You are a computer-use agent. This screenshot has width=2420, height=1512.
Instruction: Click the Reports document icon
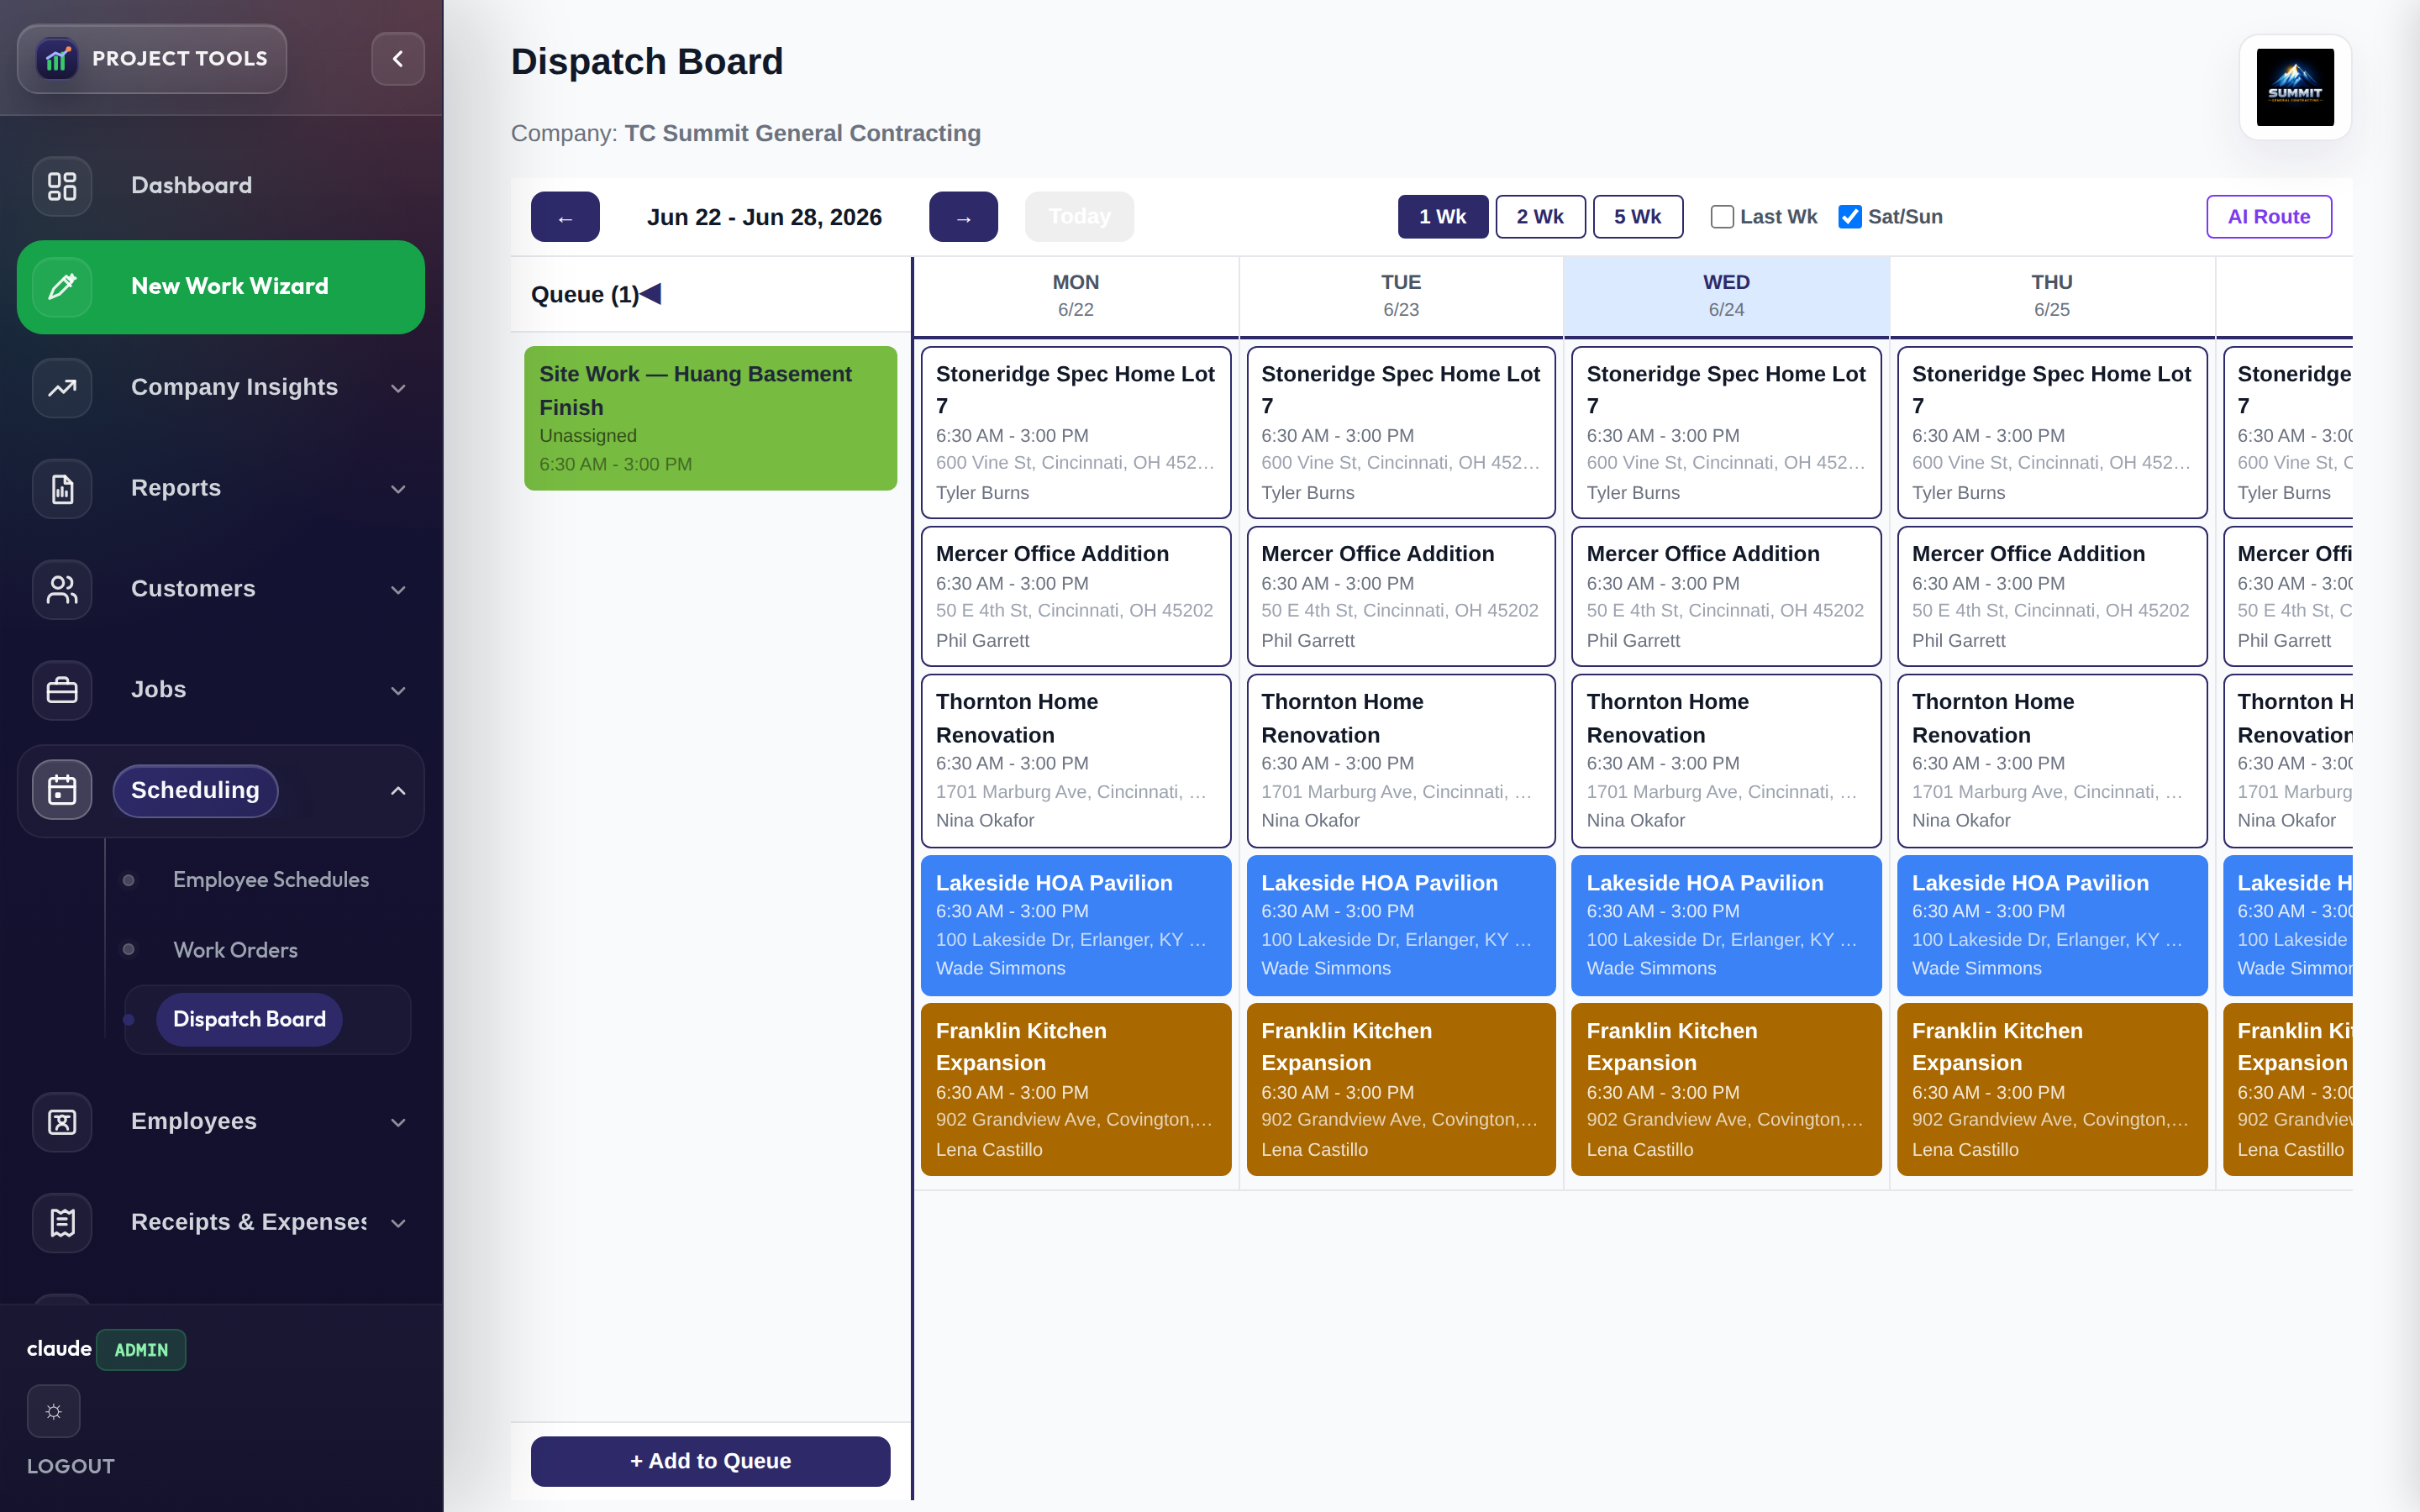(62, 489)
